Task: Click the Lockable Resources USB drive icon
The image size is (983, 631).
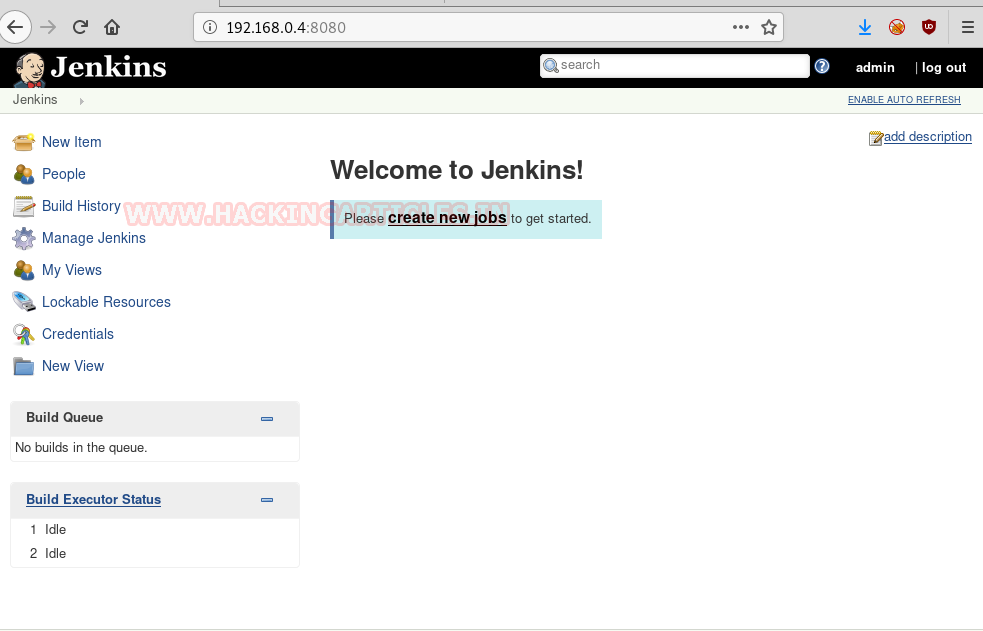Action: point(24,302)
